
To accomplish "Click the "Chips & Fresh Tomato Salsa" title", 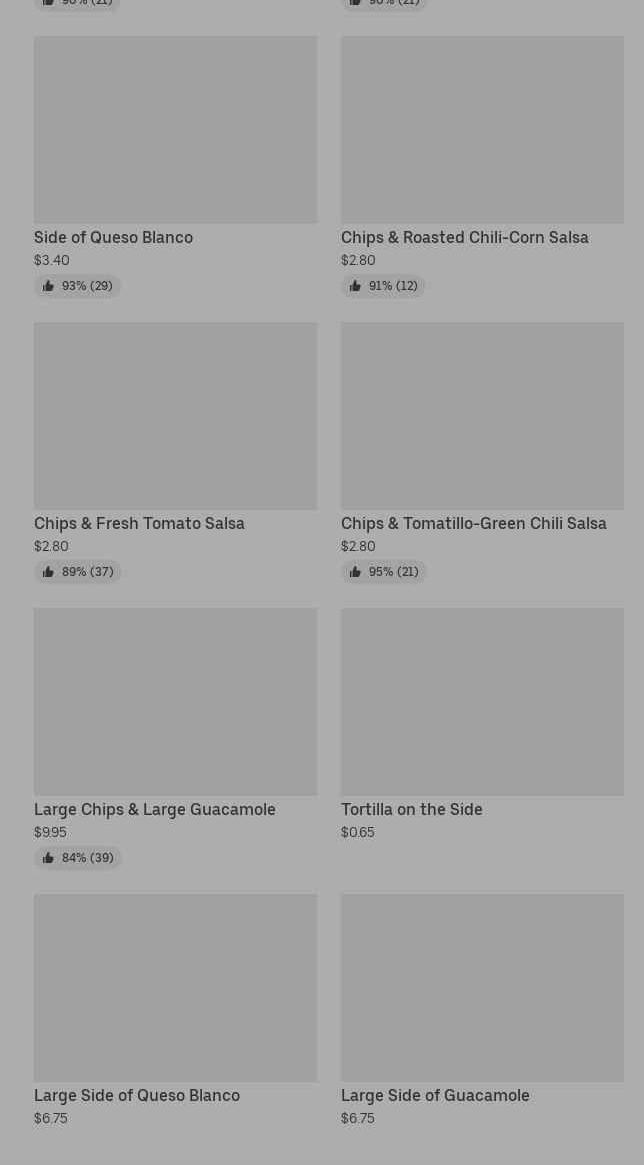I will tap(139, 524).
